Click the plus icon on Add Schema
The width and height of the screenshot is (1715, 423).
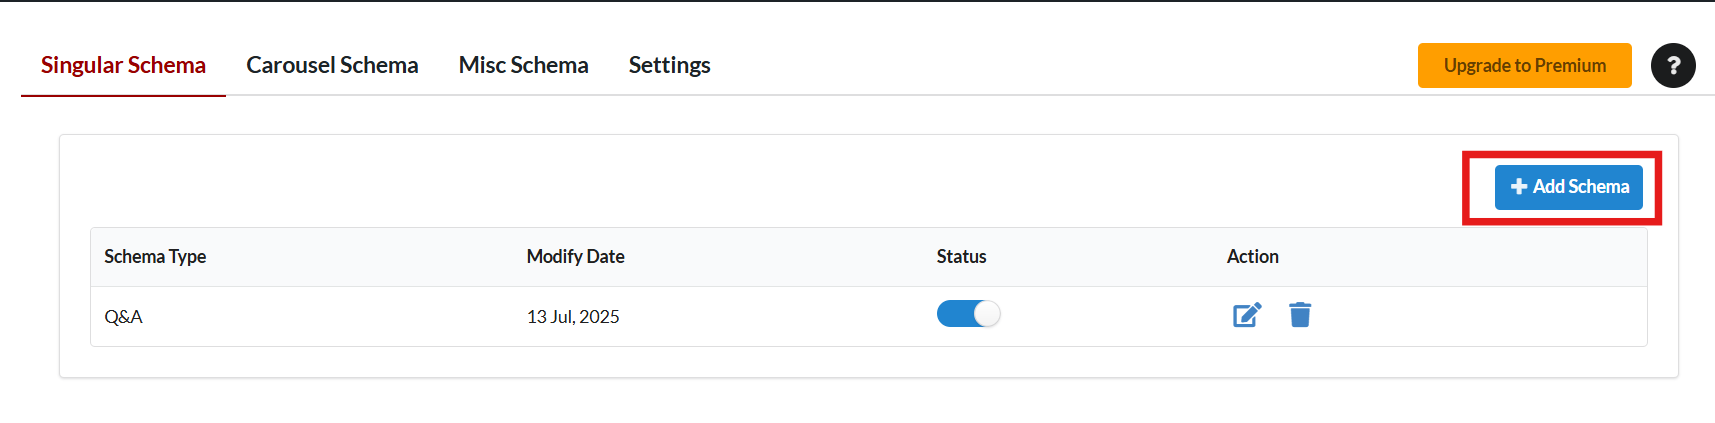[1519, 187]
